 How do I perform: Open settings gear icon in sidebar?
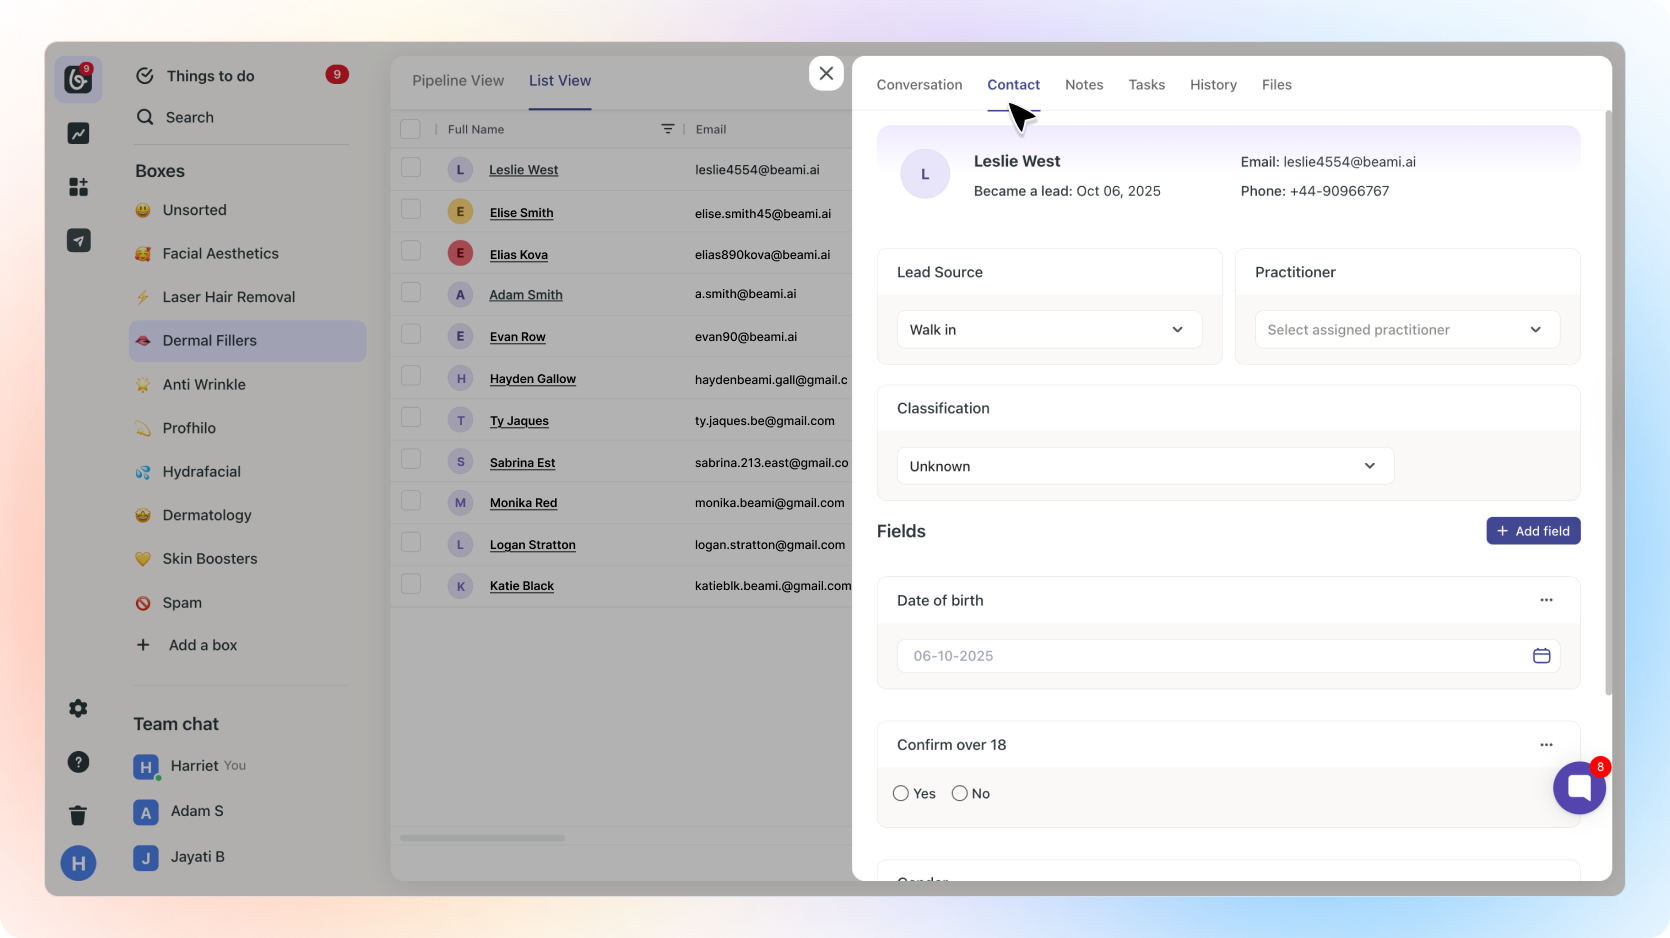(78, 708)
